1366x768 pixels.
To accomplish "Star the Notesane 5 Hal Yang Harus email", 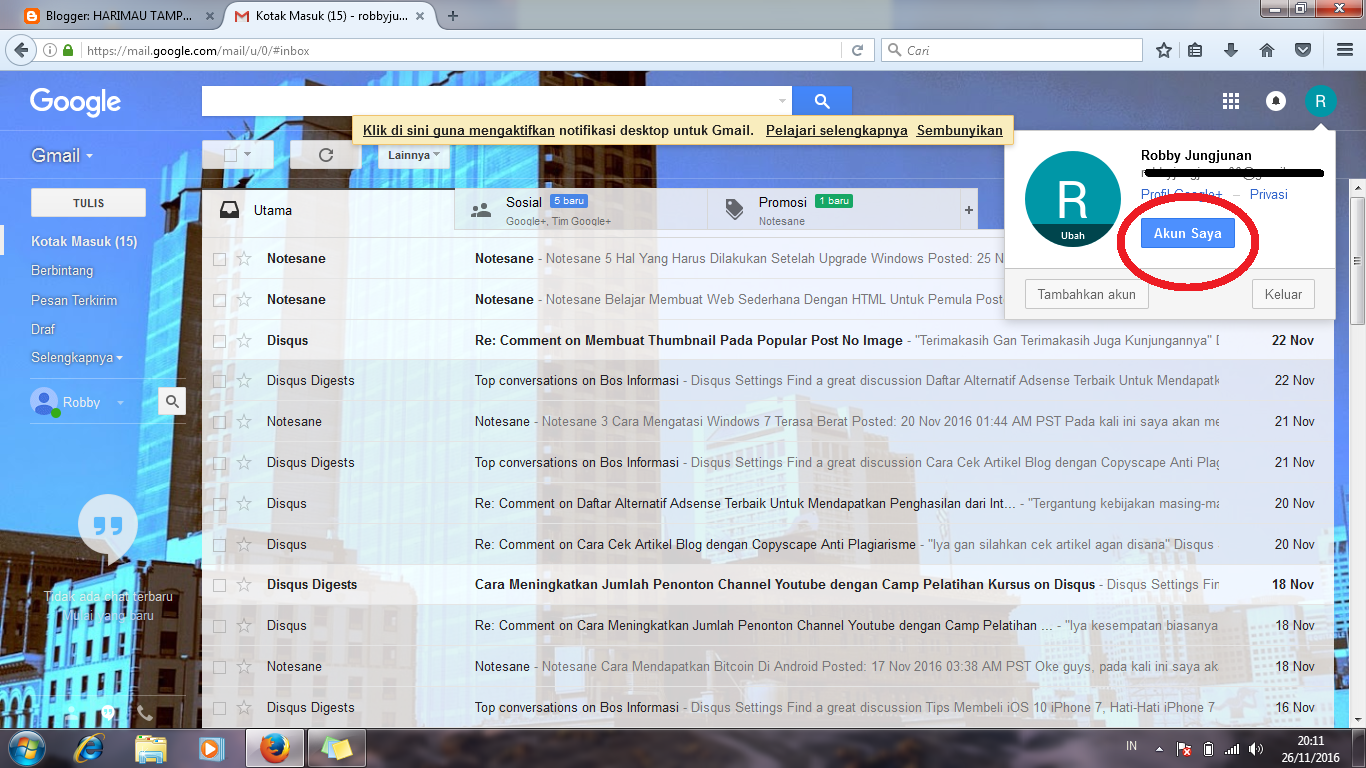I will tap(243, 259).
